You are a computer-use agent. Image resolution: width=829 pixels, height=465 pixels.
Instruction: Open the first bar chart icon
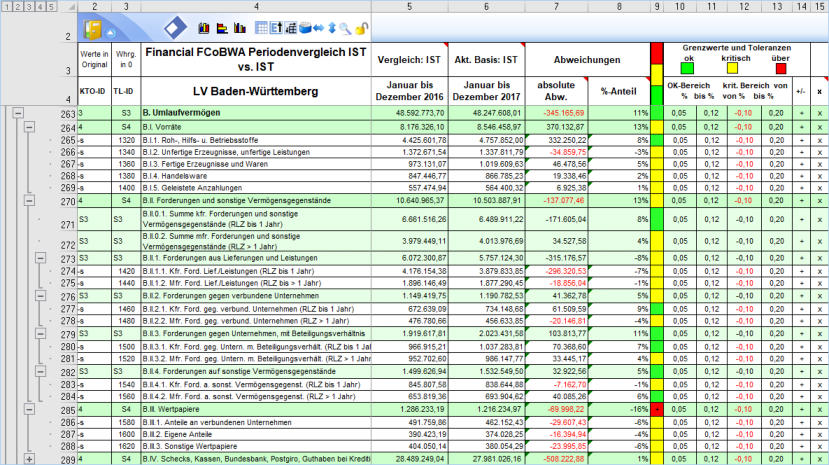tap(204, 28)
